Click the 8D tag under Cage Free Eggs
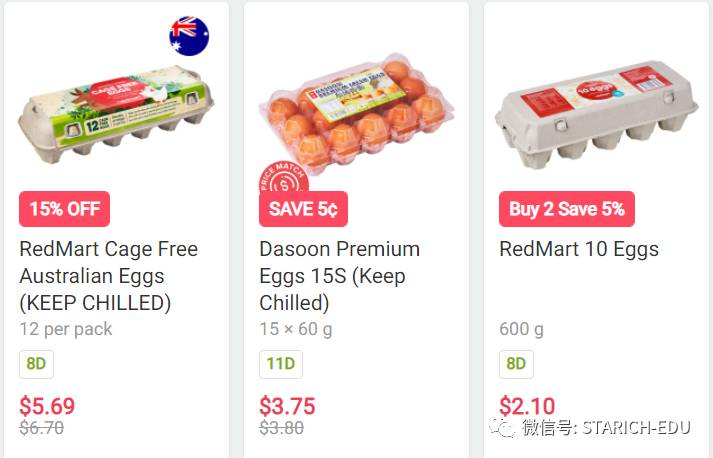The height and width of the screenshot is (458, 713). tap(36, 364)
